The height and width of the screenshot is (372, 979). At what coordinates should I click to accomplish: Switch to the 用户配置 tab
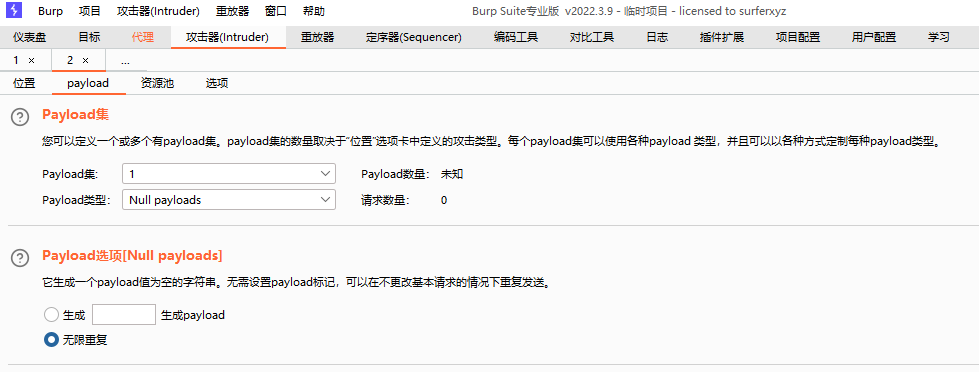pyautogui.click(x=873, y=37)
